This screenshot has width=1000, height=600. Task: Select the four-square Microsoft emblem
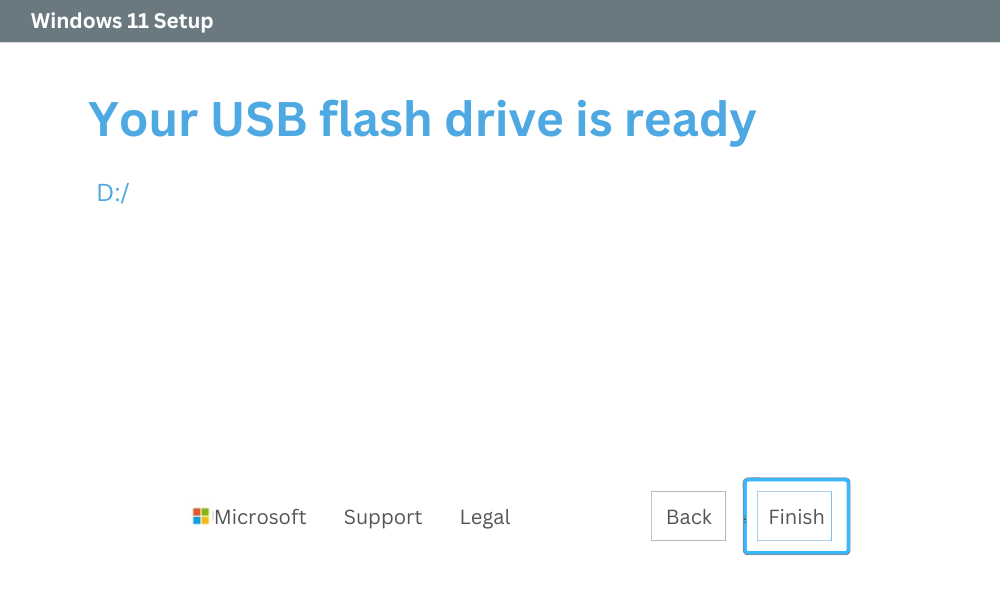(201, 516)
